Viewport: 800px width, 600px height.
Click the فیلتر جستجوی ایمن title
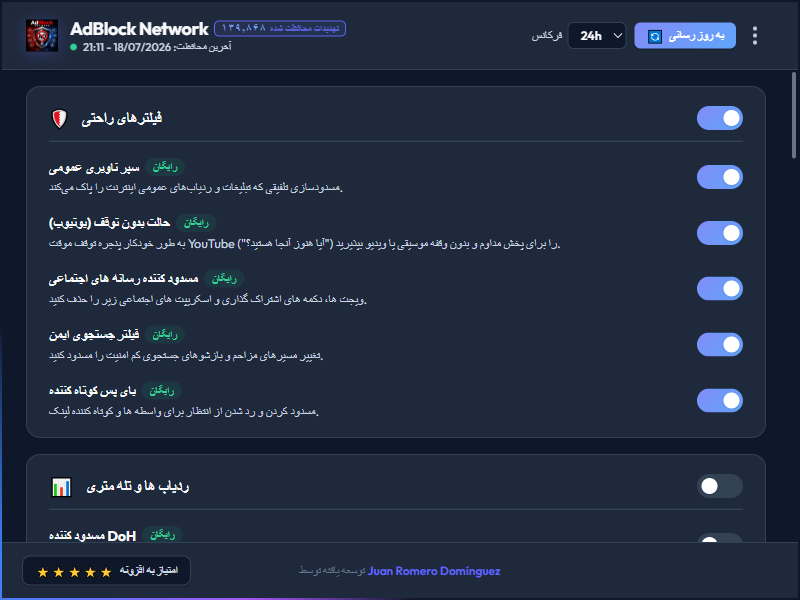[x=94, y=335]
